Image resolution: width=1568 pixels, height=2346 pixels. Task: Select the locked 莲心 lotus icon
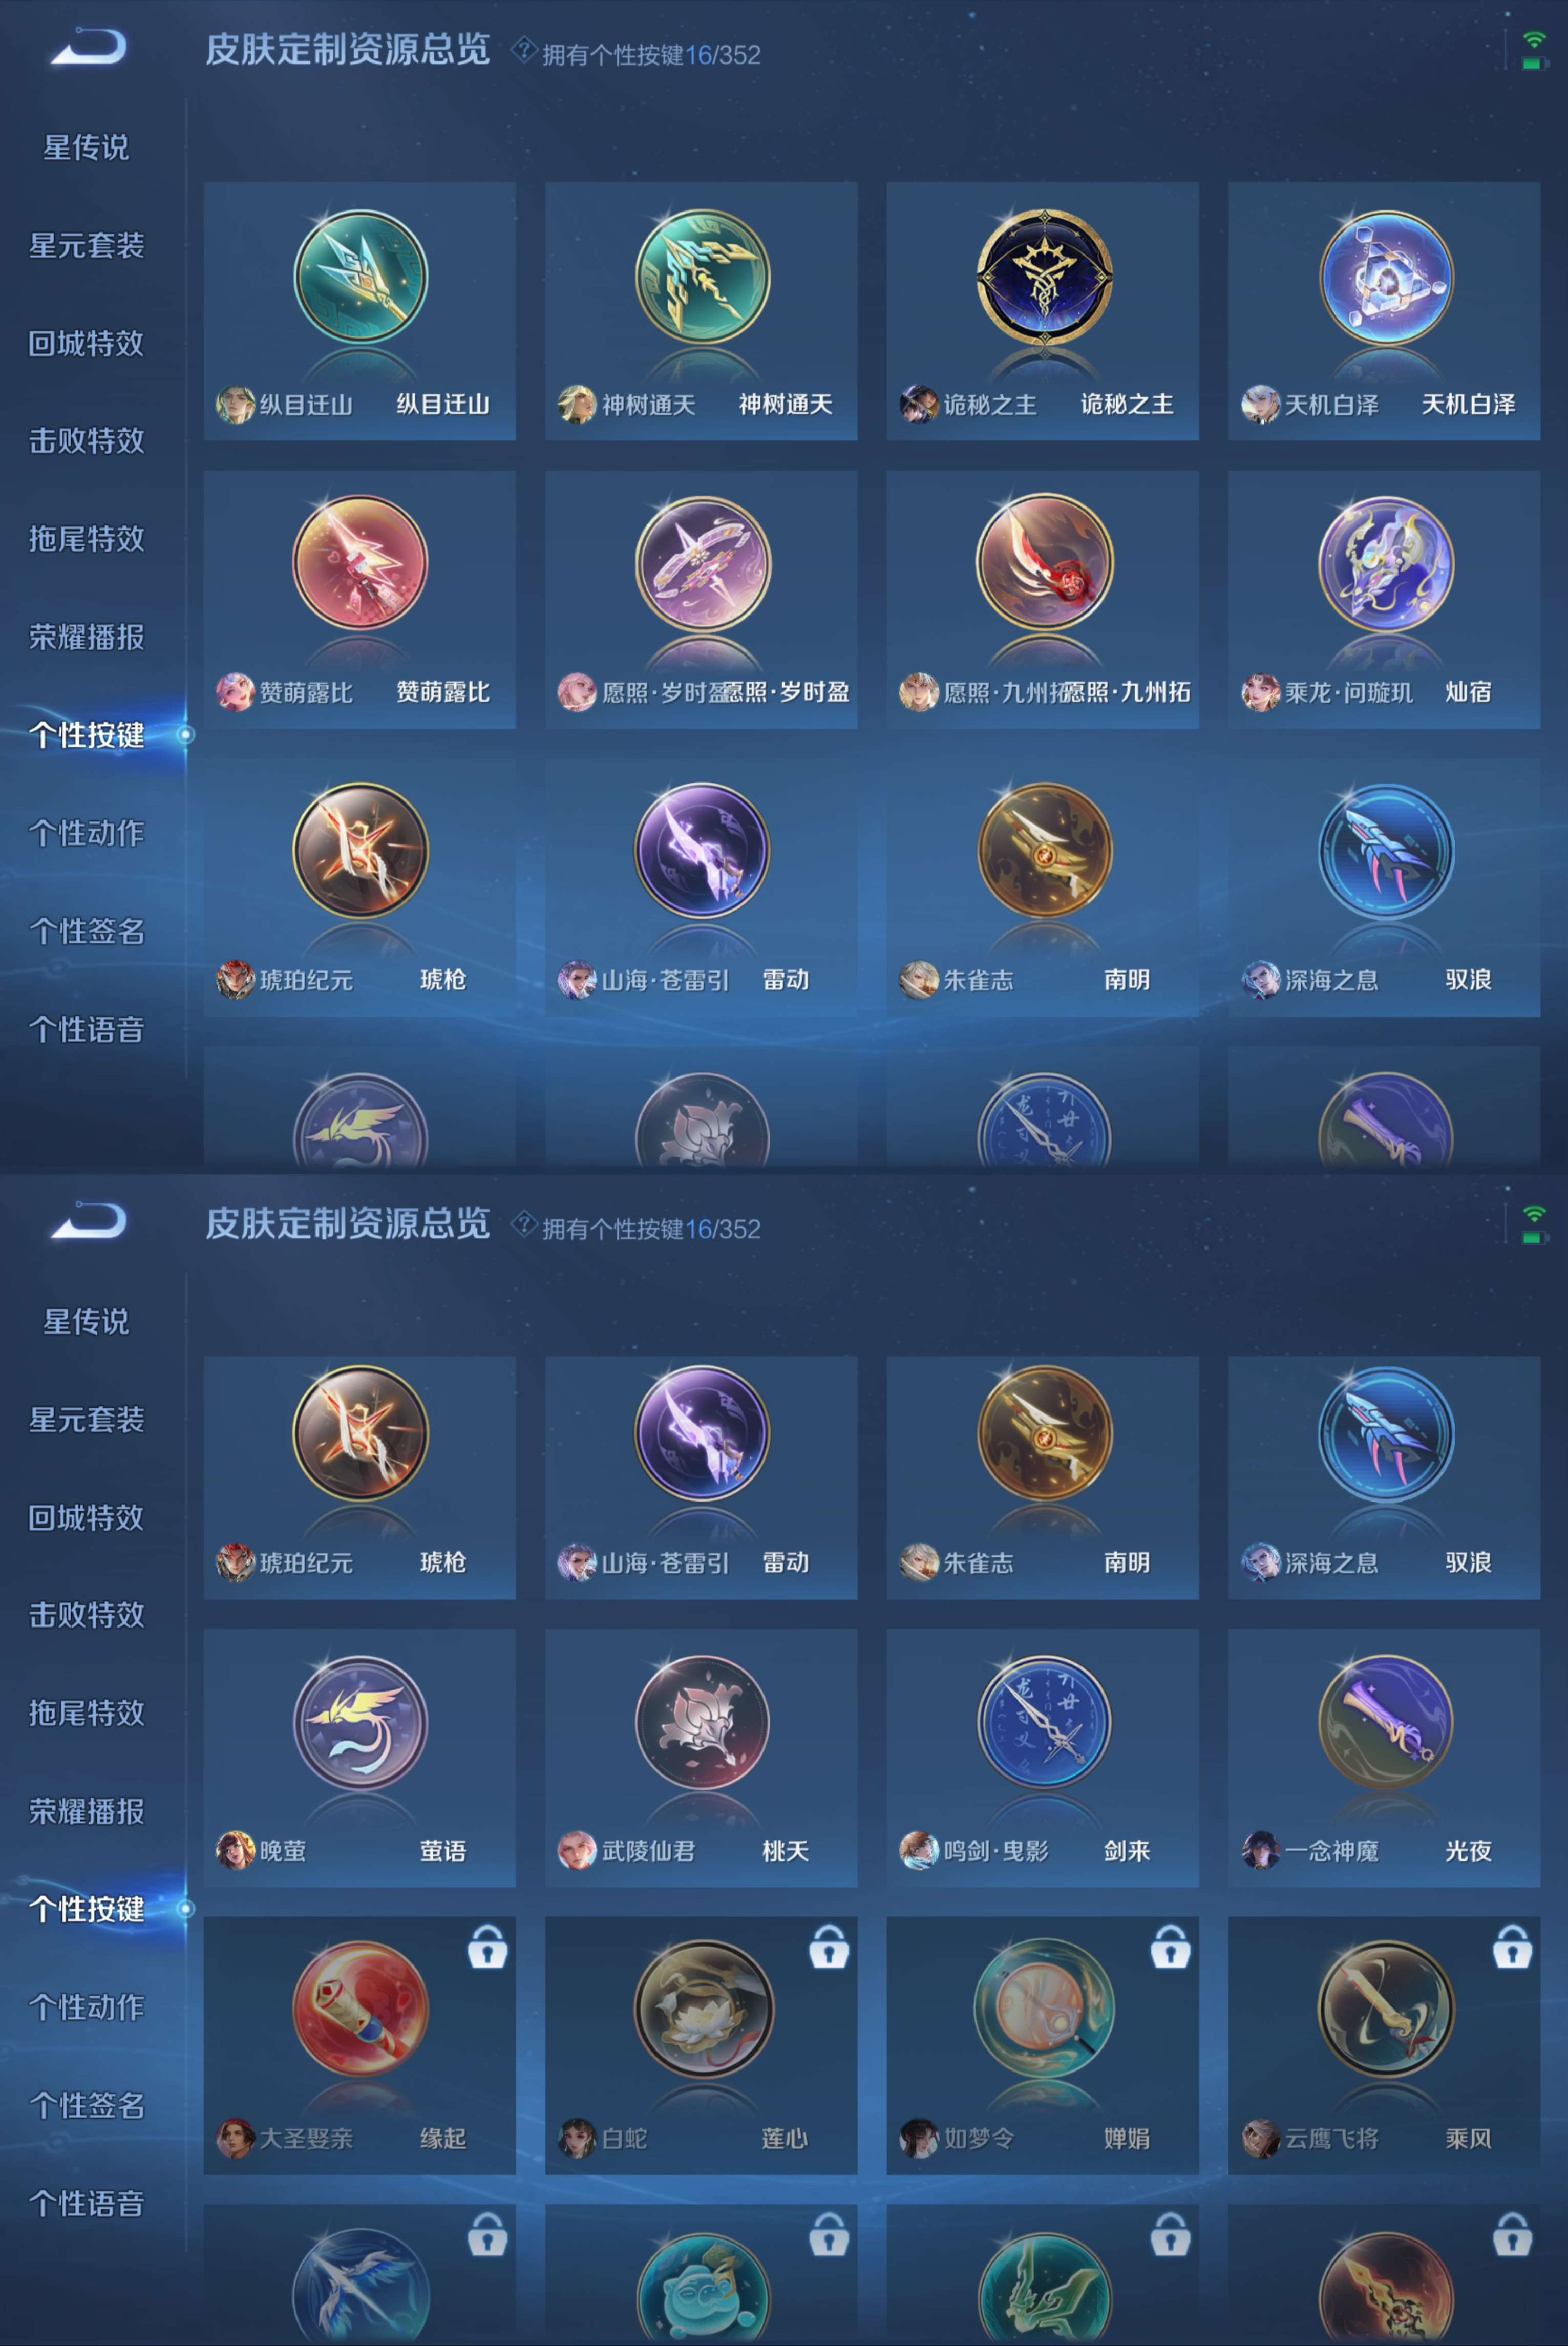[702, 2008]
